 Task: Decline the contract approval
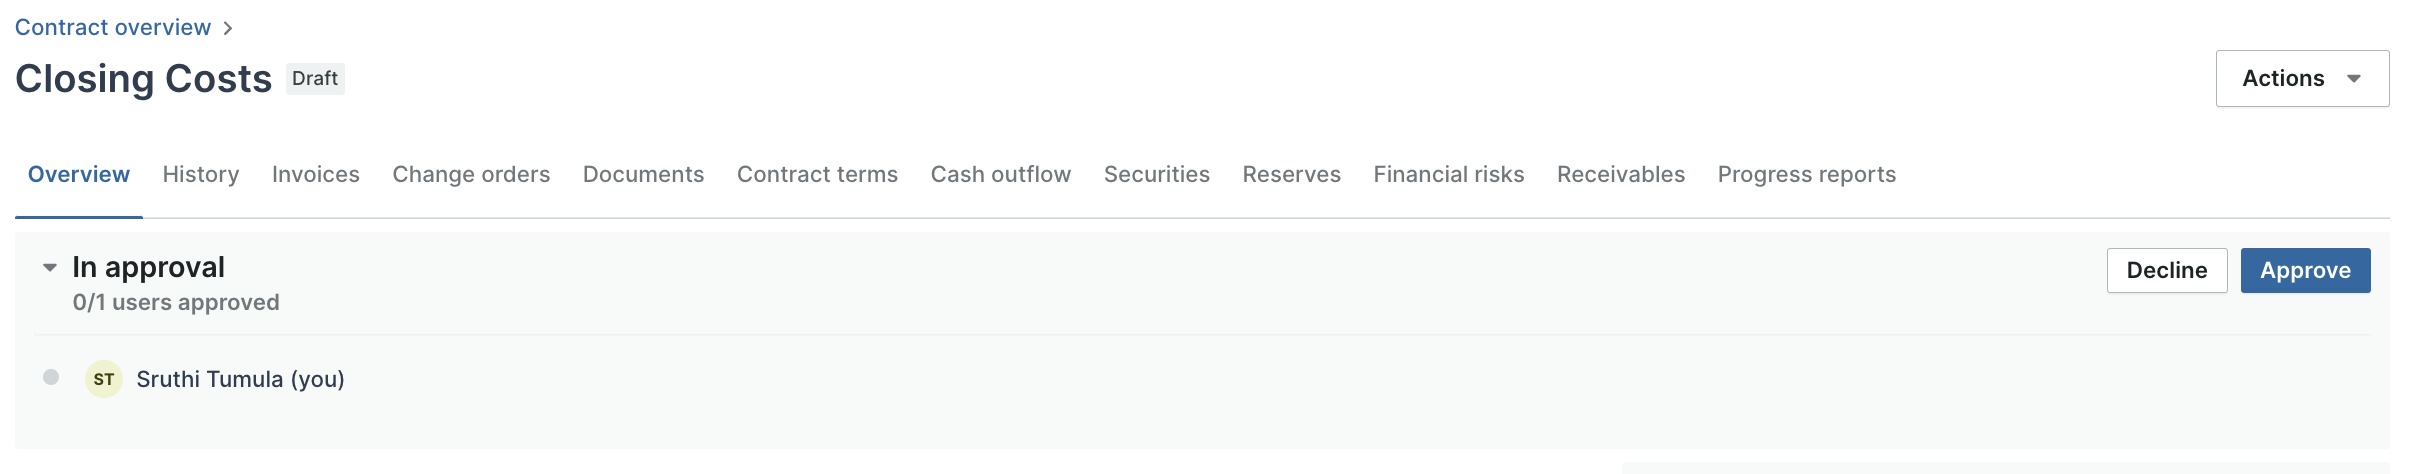coord(2167,270)
